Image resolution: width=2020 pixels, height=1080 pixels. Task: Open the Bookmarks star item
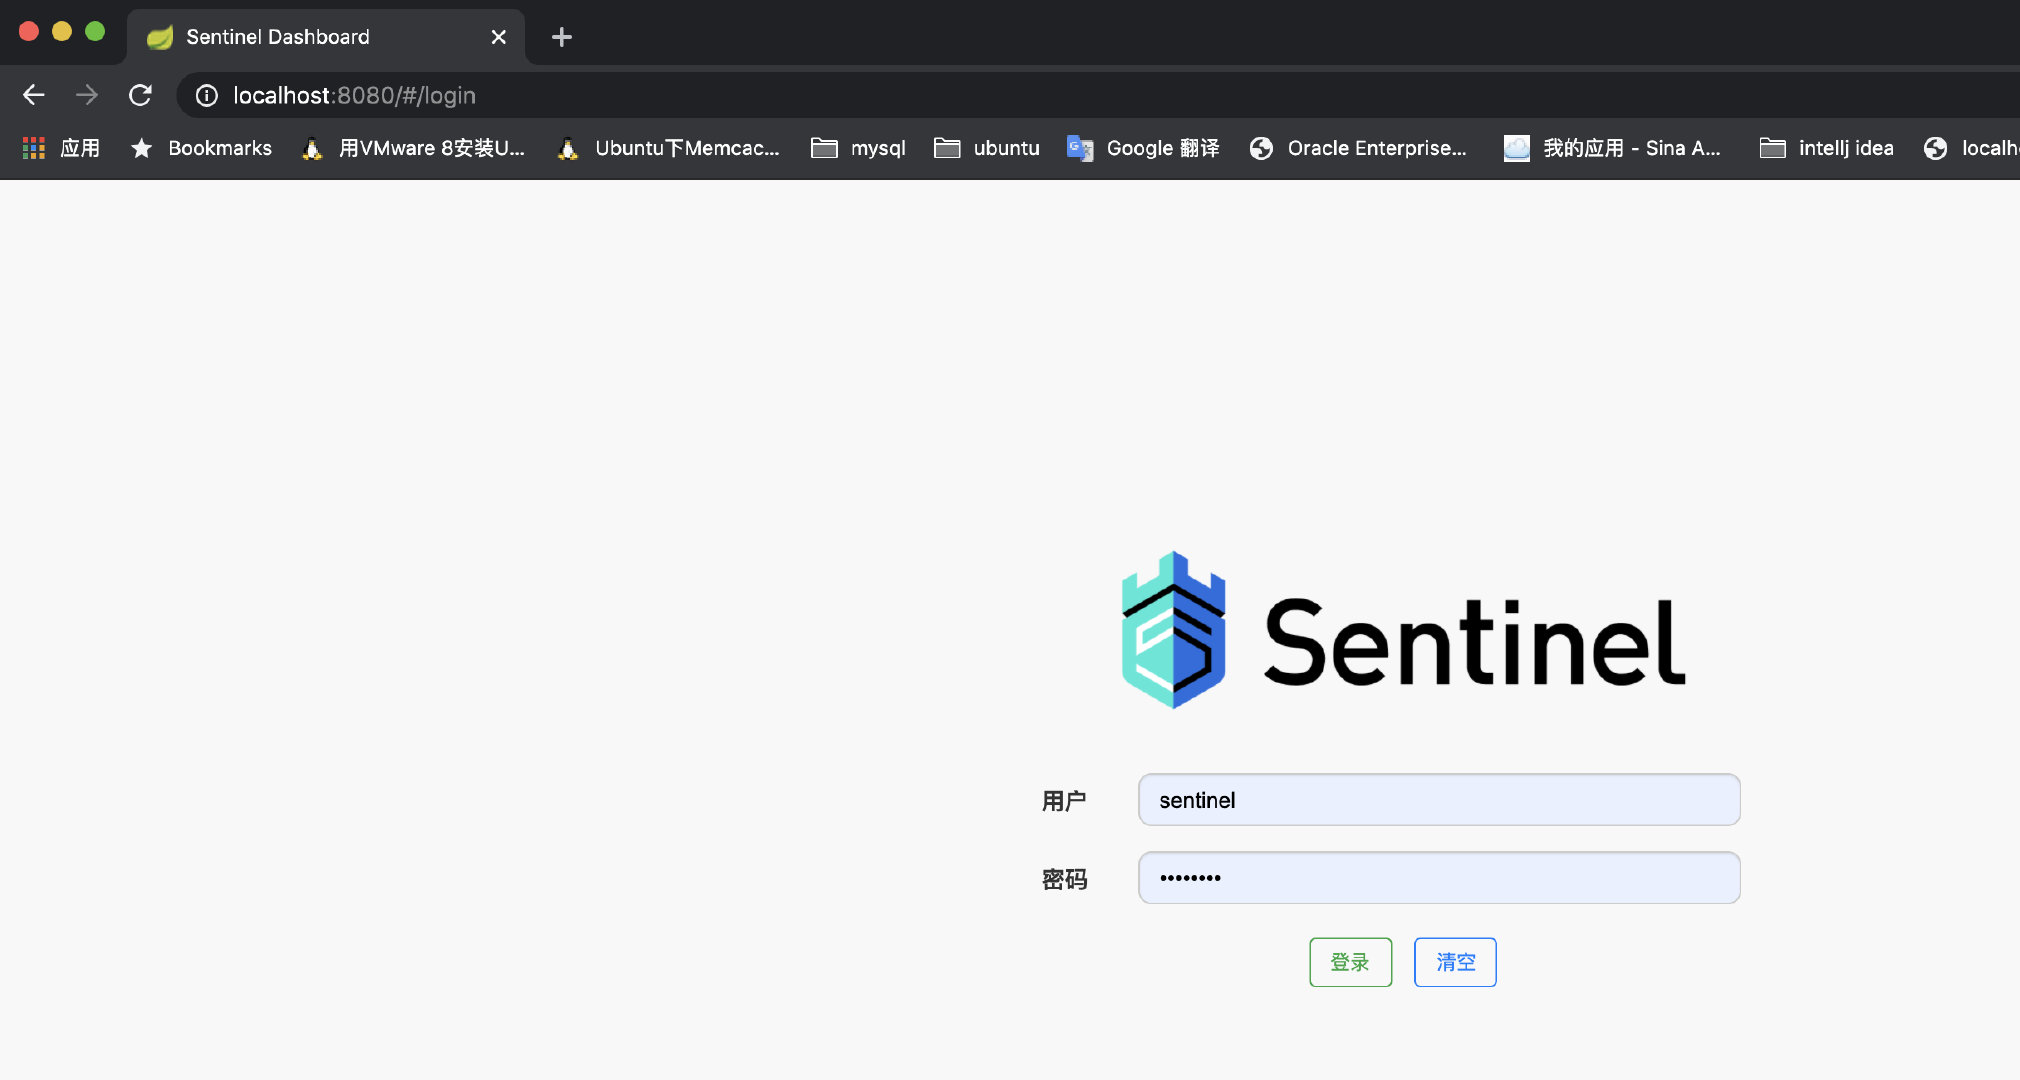coord(202,148)
